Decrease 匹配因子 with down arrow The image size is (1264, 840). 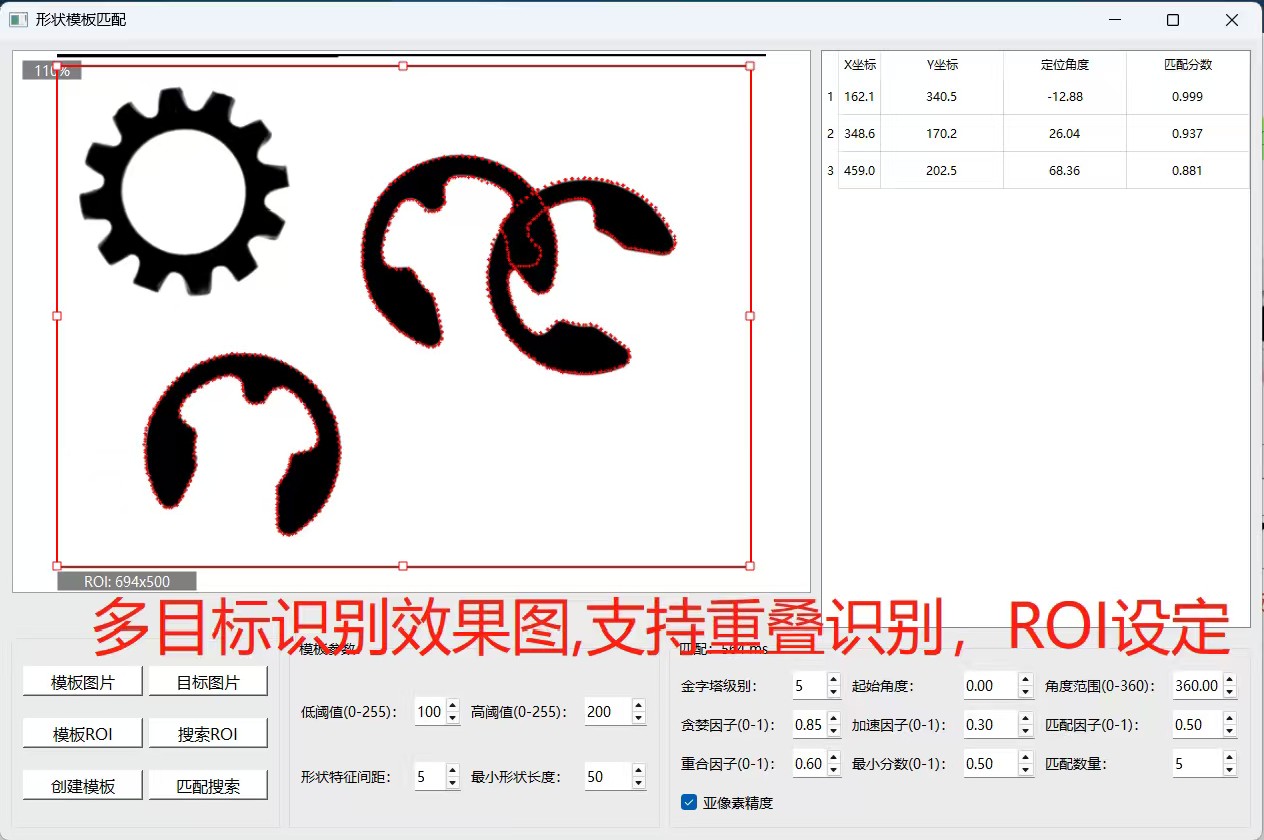(x=1230, y=730)
